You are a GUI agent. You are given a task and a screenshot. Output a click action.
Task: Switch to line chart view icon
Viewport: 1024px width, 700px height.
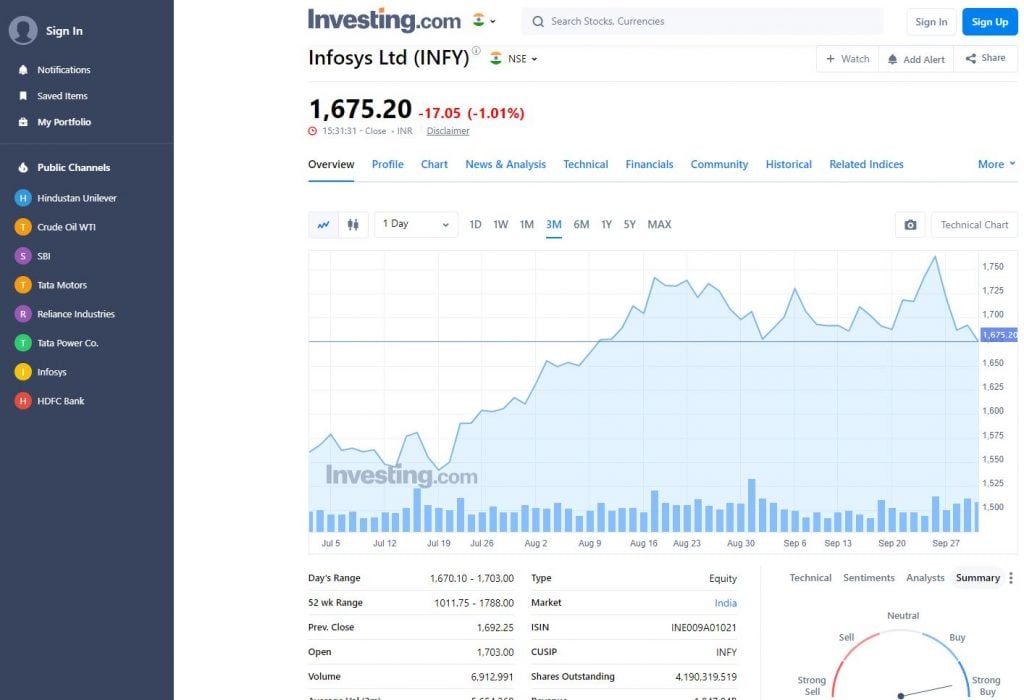click(x=323, y=225)
